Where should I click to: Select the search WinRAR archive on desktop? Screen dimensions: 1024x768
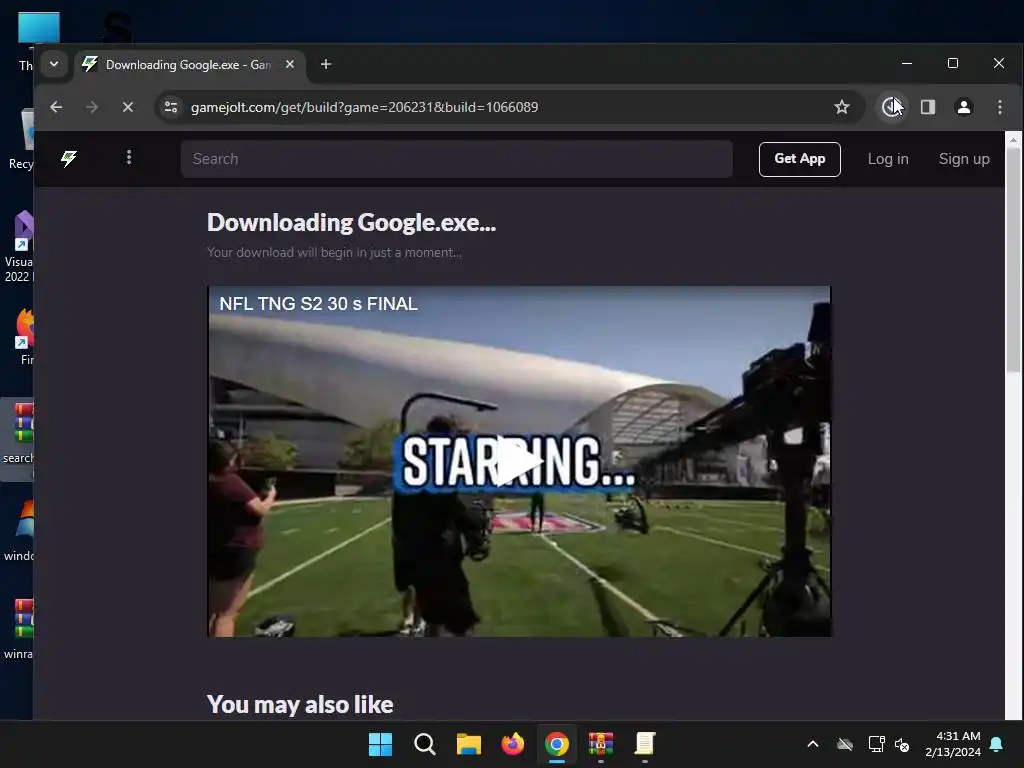tap(18, 439)
